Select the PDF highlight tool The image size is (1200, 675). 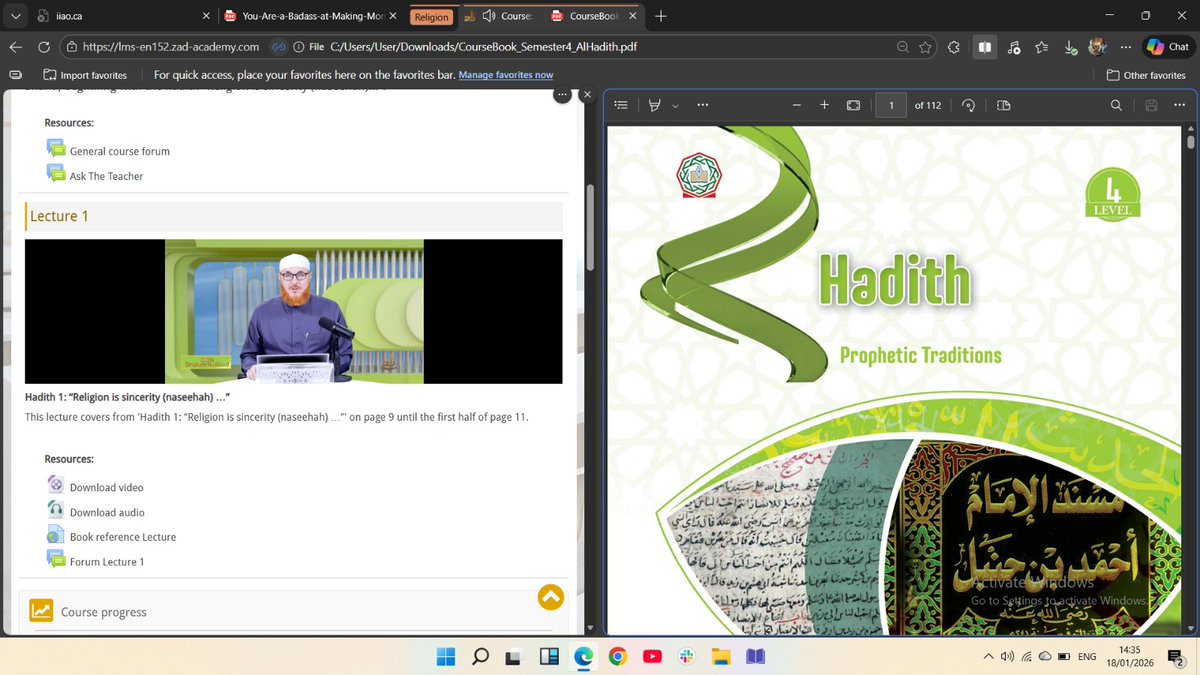pyautogui.click(x=656, y=104)
